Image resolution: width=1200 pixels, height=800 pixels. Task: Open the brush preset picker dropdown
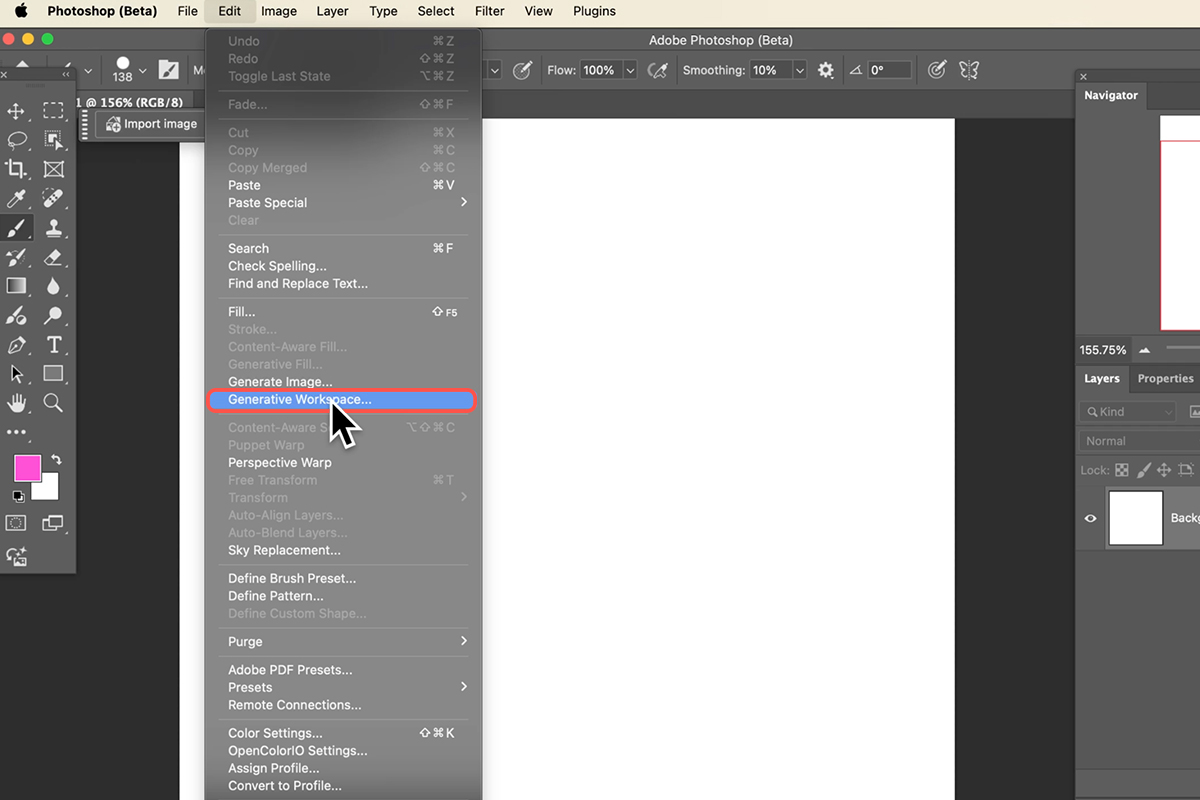click(142, 70)
